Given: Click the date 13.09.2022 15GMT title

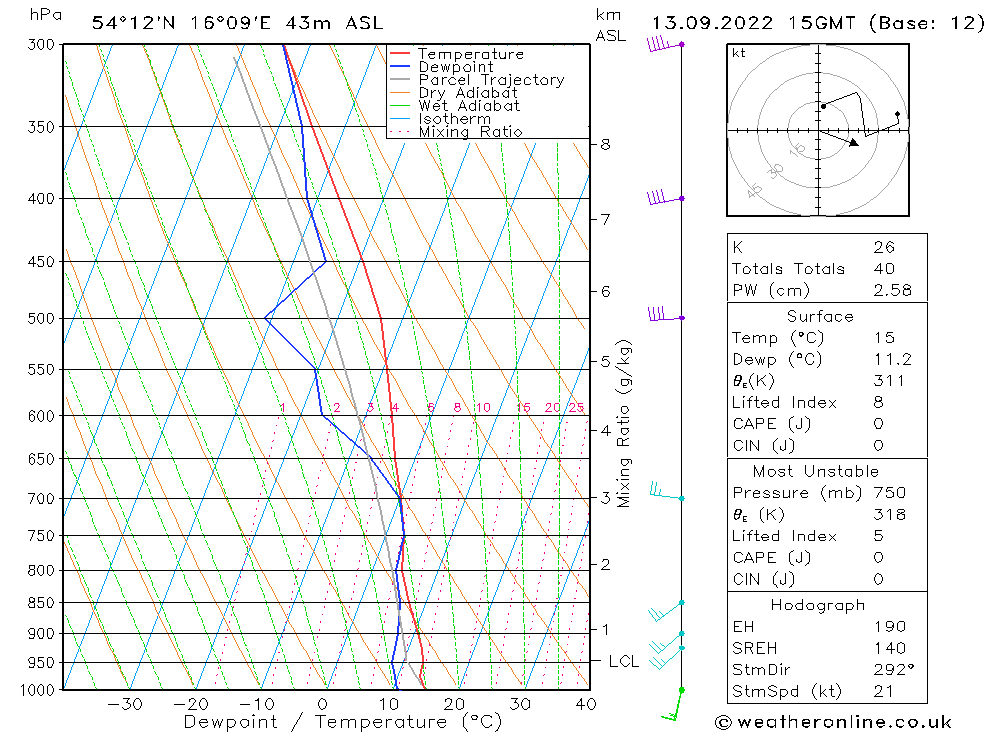Looking at the screenshot, I should point(753,23).
